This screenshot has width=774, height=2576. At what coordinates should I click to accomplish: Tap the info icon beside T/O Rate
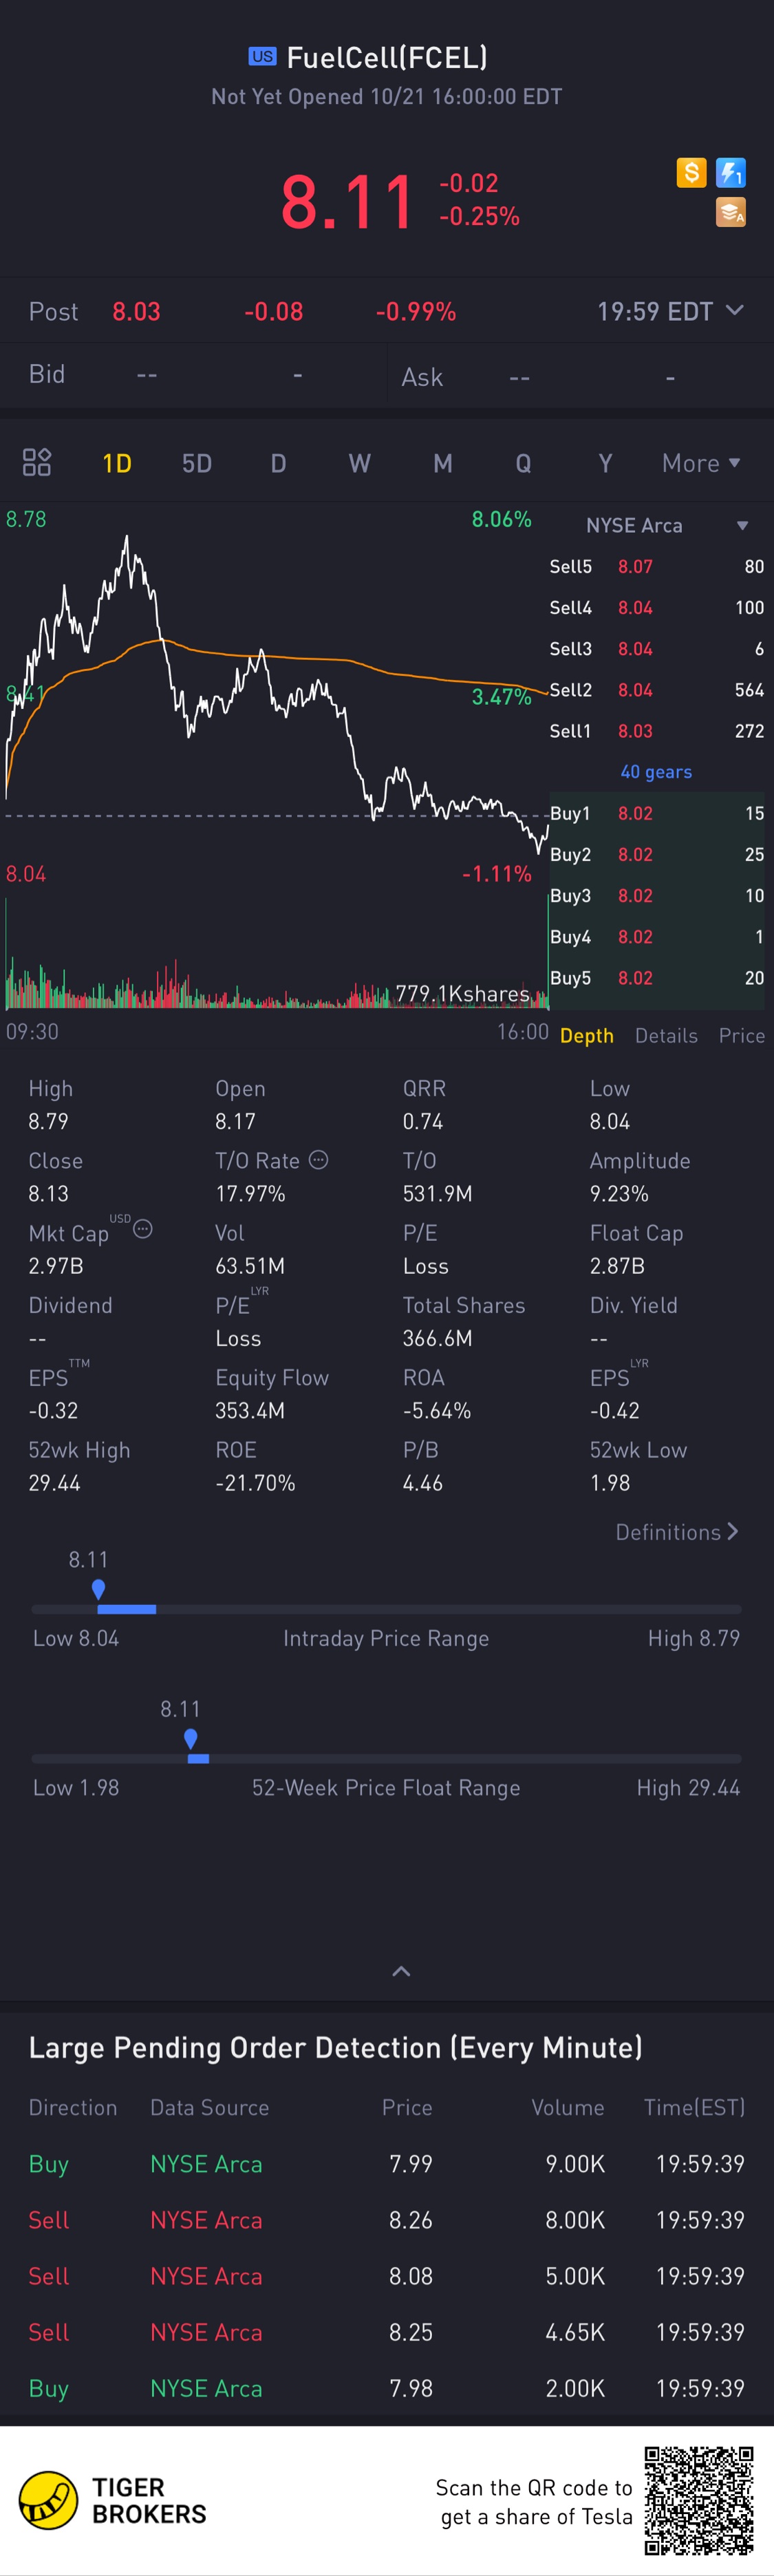[x=319, y=1159]
